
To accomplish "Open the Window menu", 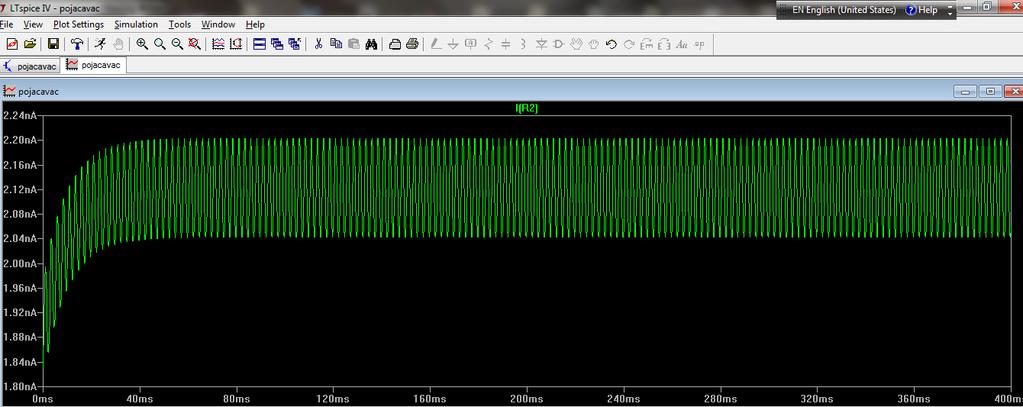I will tap(218, 24).
